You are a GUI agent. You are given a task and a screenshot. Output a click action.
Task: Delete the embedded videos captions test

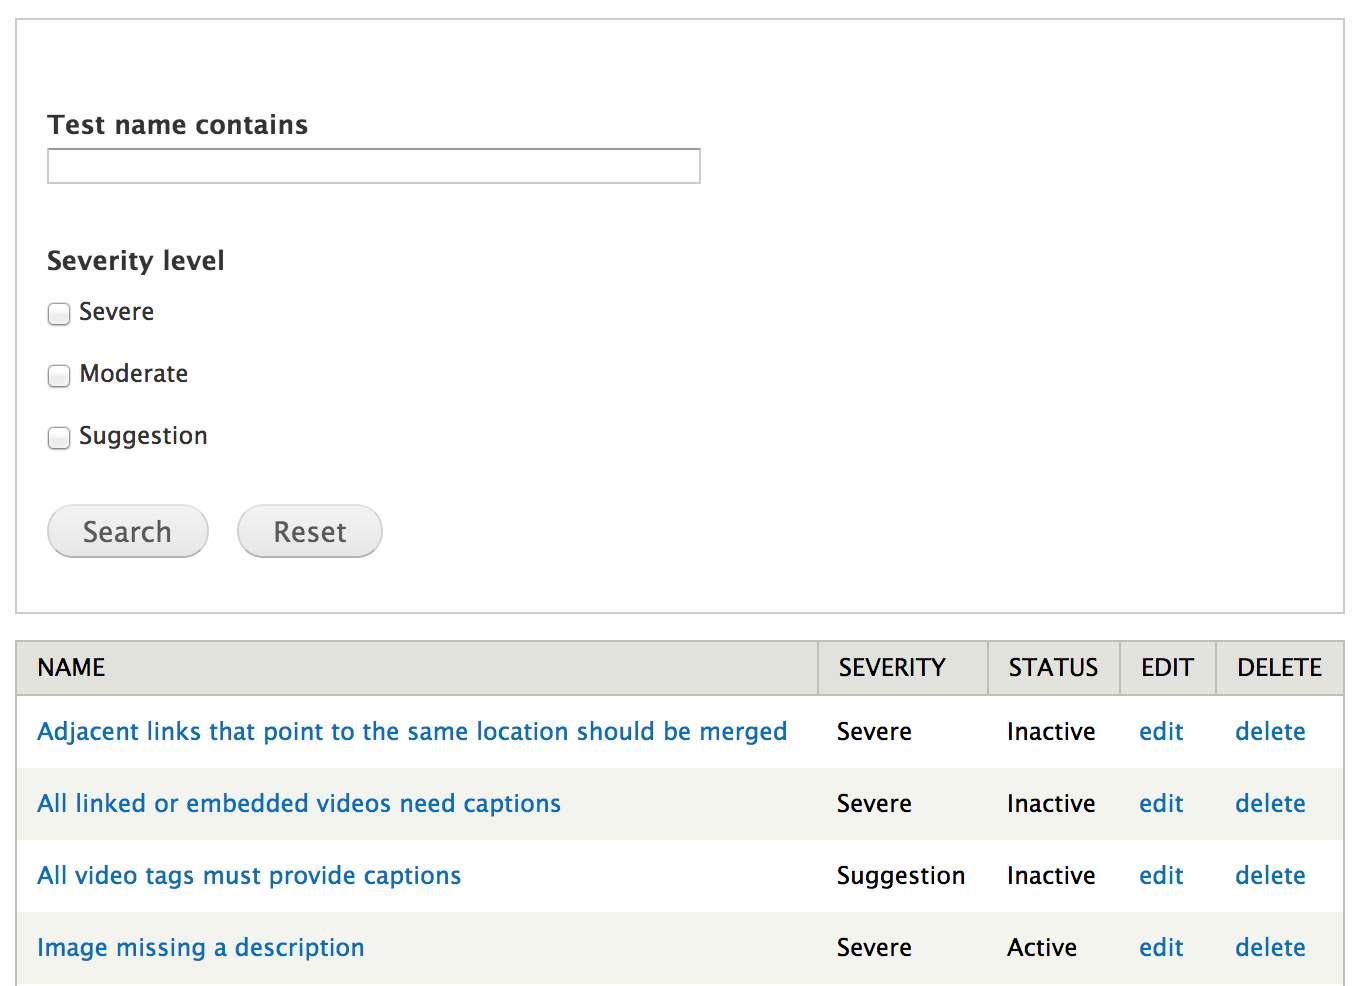1270,803
